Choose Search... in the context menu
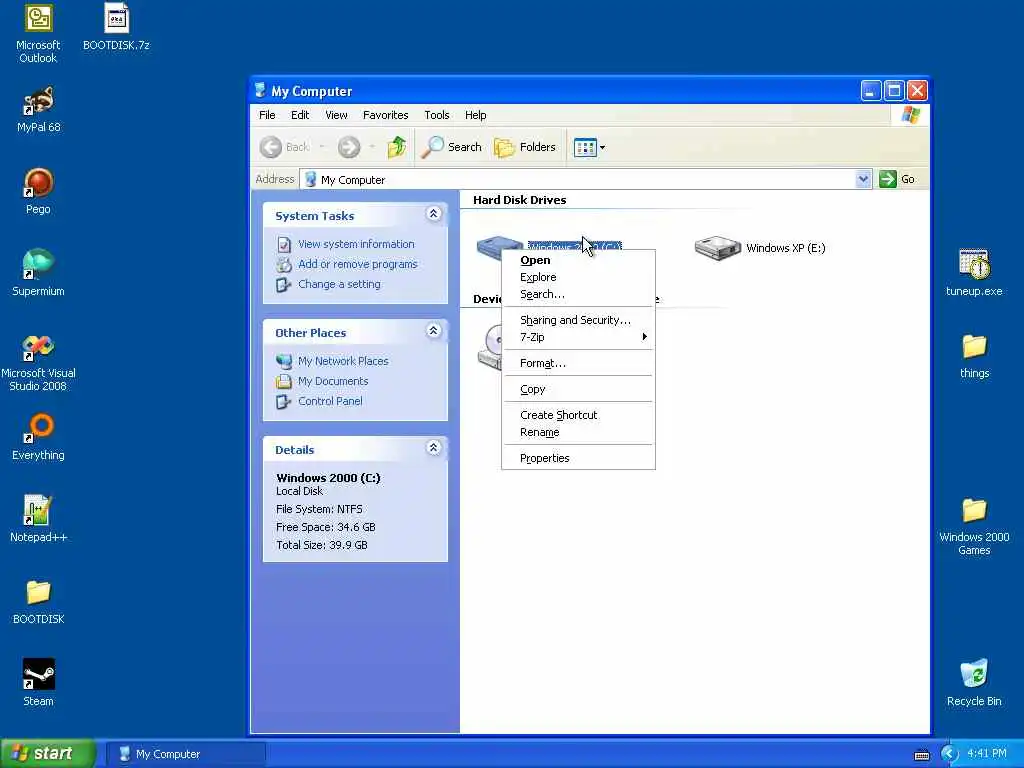The height and width of the screenshot is (768, 1024). (x=578, y=294)
